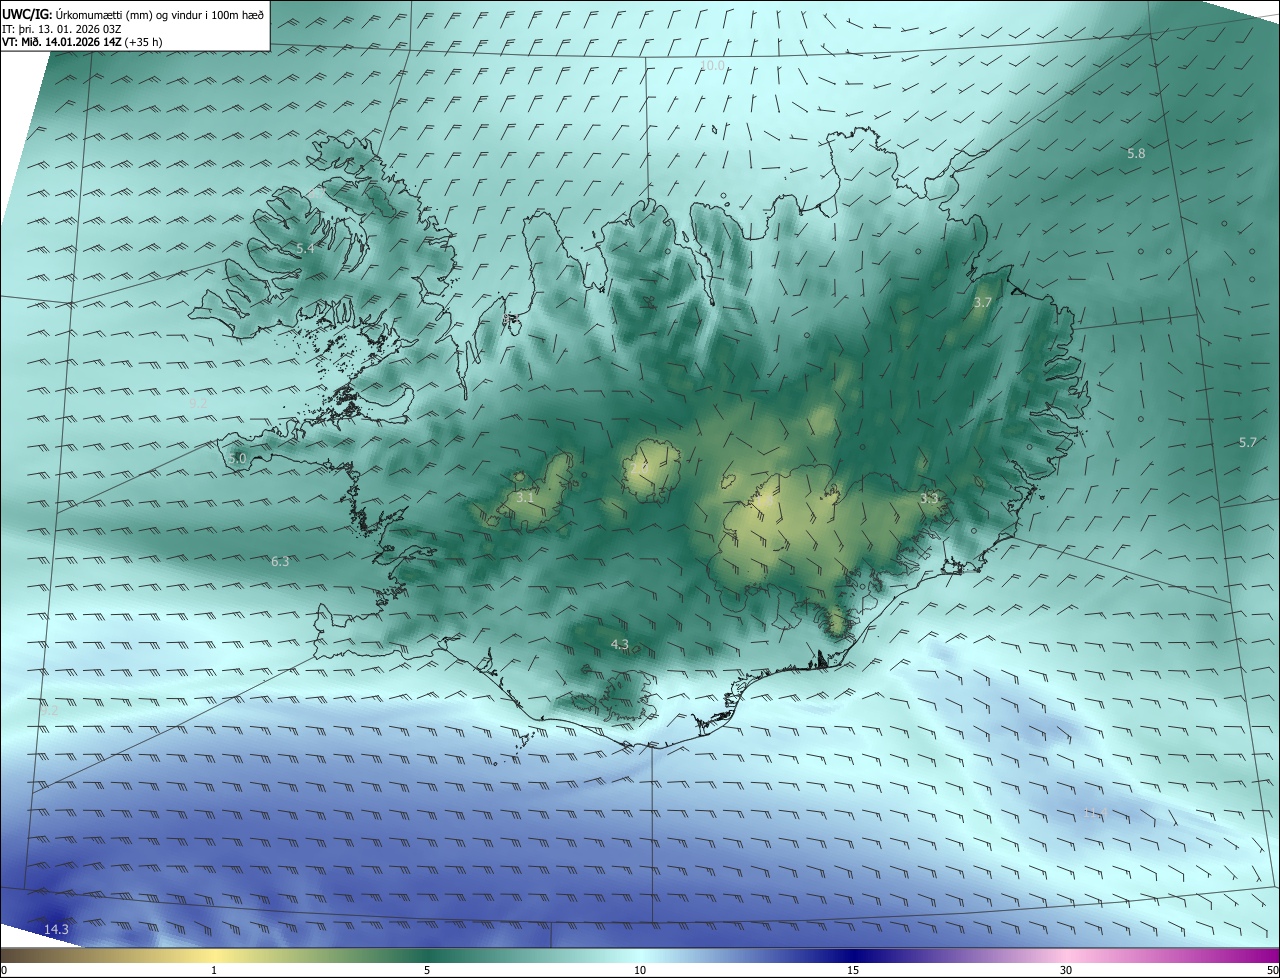The width and height of the screenshot is (1280, 978).
Task: Click the map value label '5.7'
Action: [x=1247, y=442]
